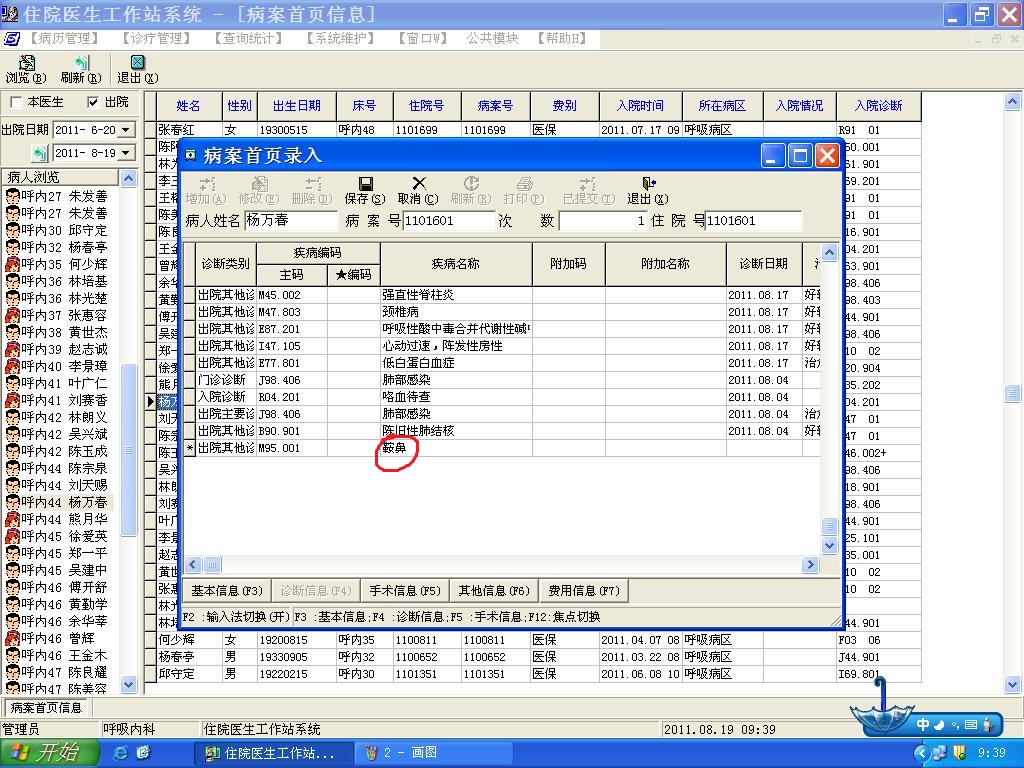Switch to 手术信息(F5) tab
The image size is (1024, 768).
pyautogui.click(x=405, y=591)
